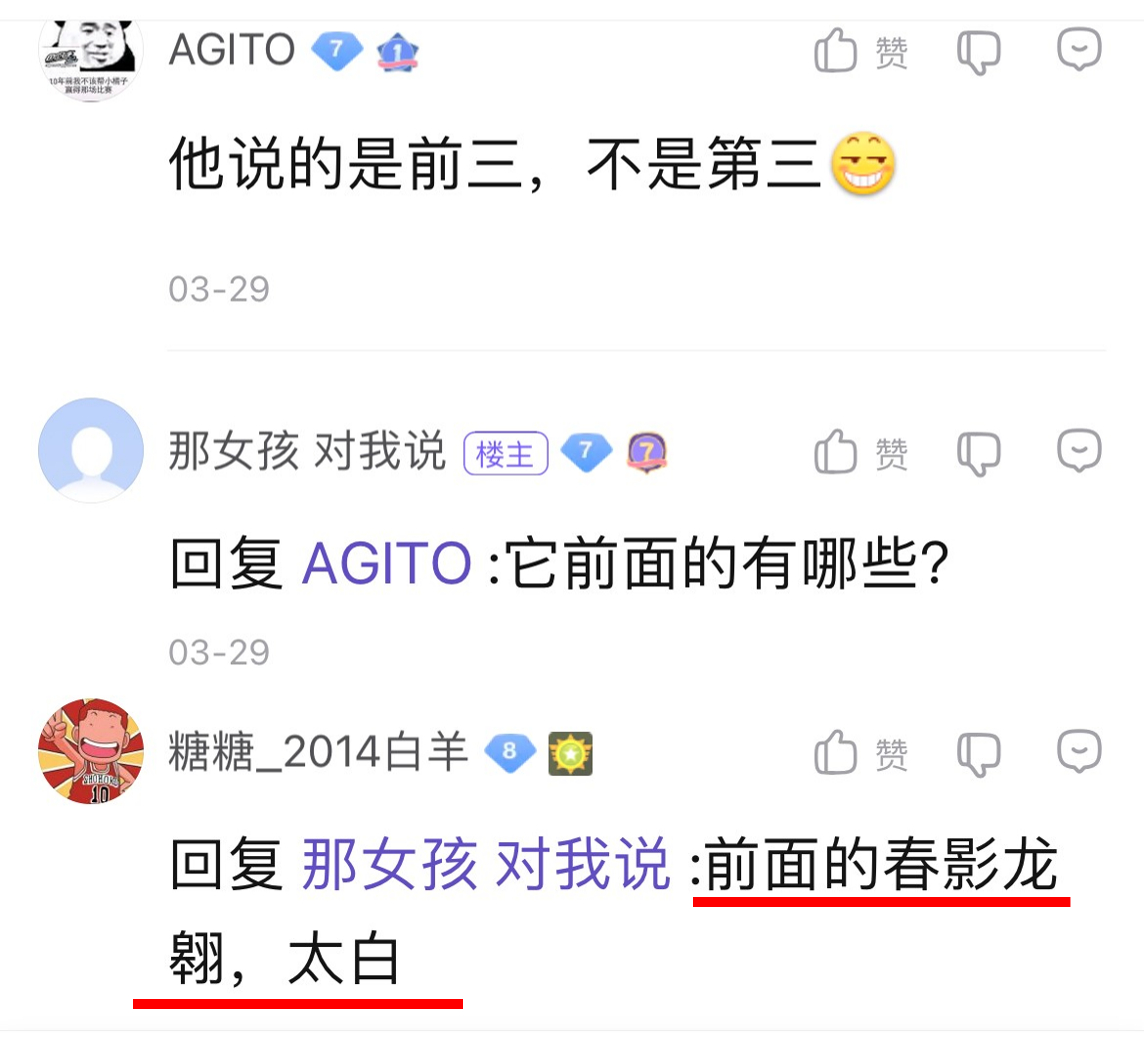This screenshot has width=1144, height=1044.
Task: Open AGITO's profile avatar
Action: pyautogui.click(x=90, y=60)
